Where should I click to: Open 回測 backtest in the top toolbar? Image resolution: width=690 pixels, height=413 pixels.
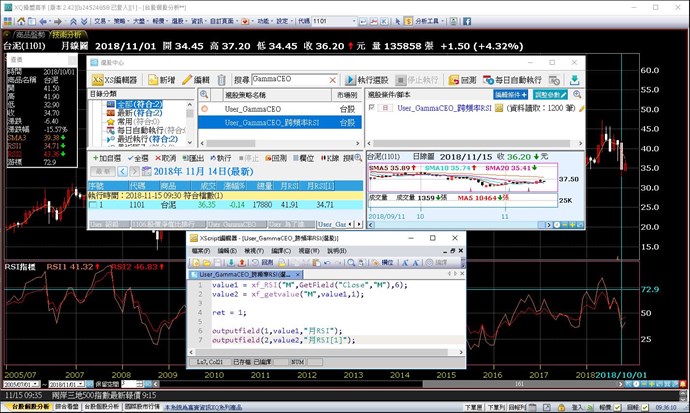coord(463,79)
